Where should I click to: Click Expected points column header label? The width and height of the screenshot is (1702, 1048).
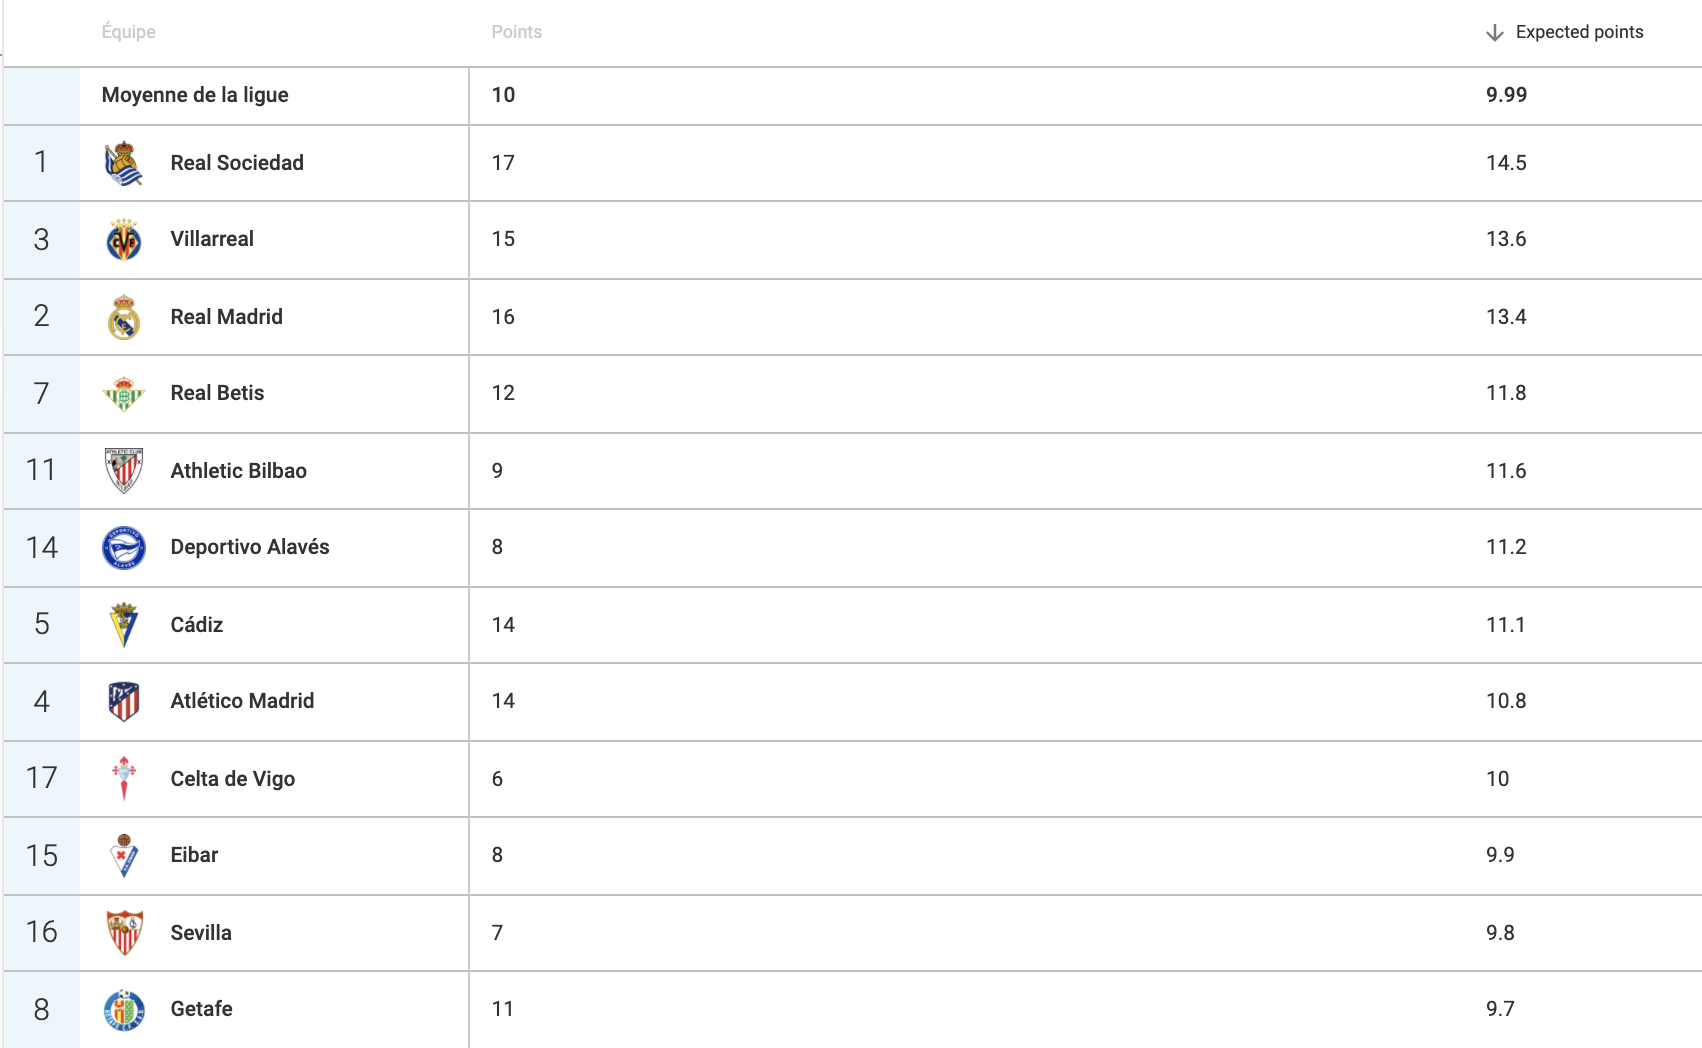pos(1579,32)
